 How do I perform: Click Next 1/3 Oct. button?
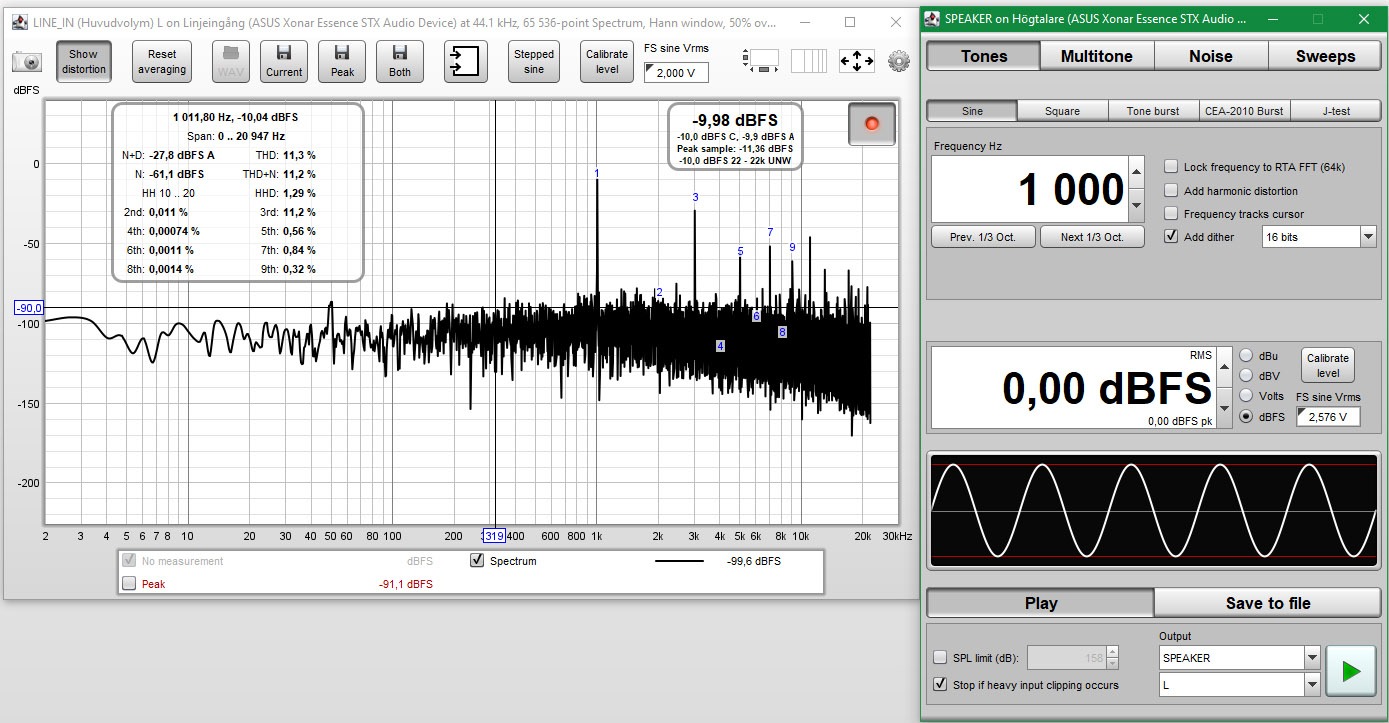click(x=1091, y=237)
